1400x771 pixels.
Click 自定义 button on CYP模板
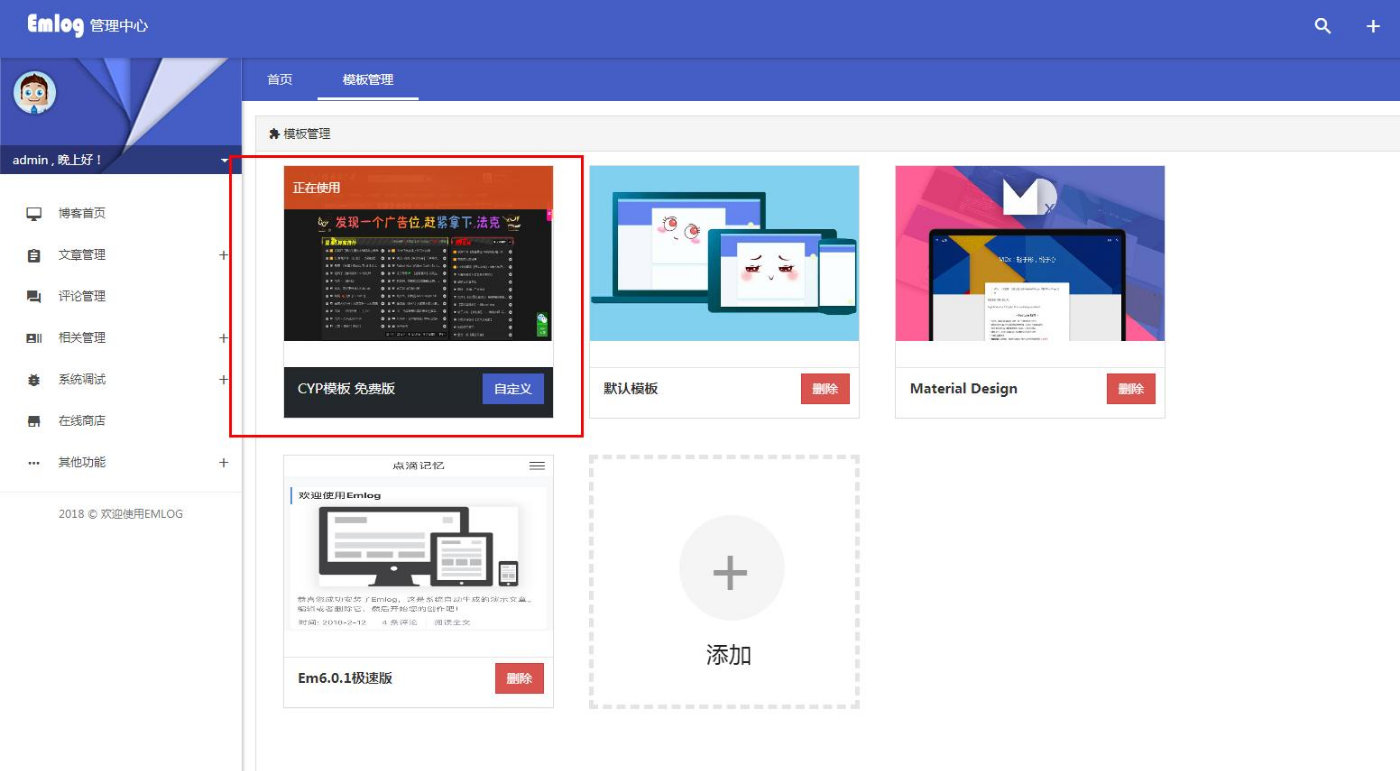[x=512, y=389]
